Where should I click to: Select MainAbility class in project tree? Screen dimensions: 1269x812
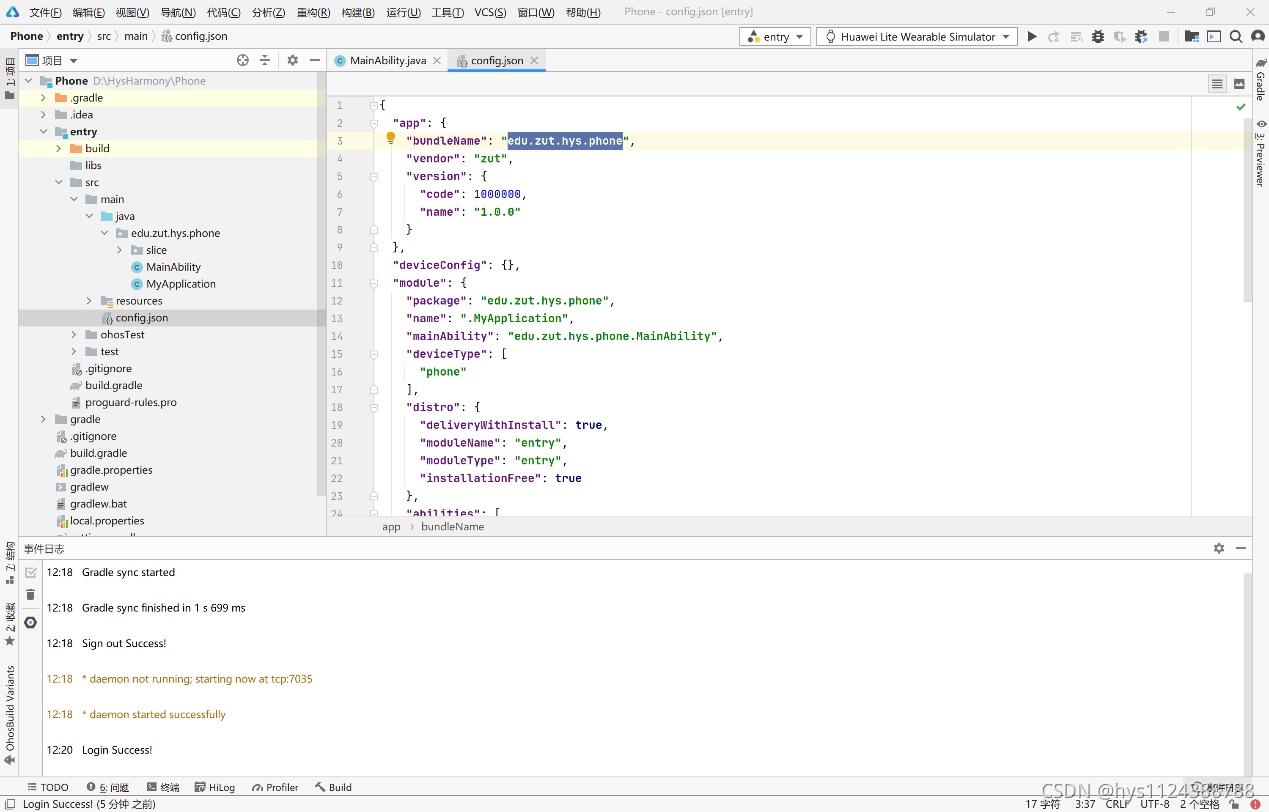(x=173, y=267)
